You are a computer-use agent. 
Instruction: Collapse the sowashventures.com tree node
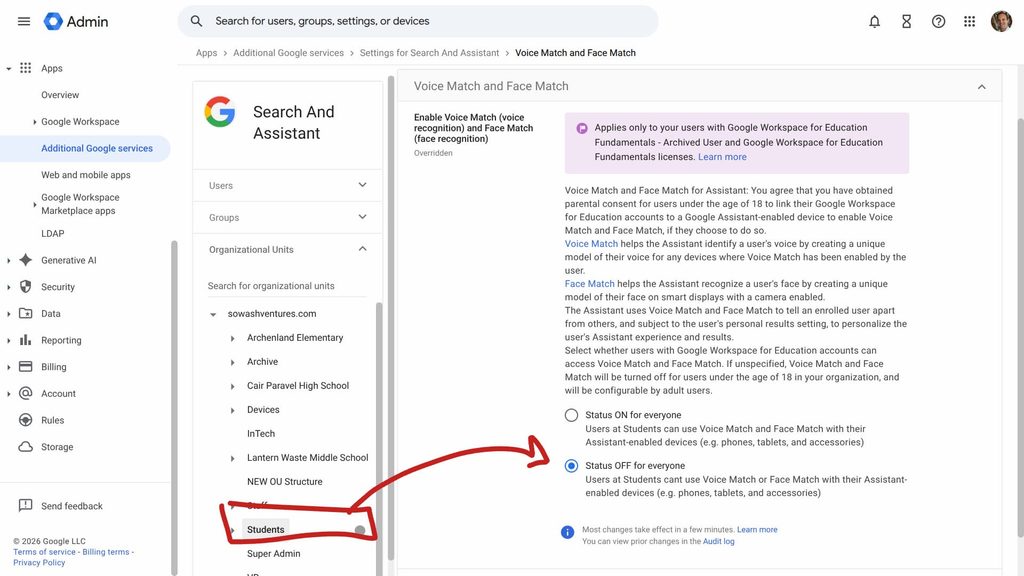tap(213, 314)
